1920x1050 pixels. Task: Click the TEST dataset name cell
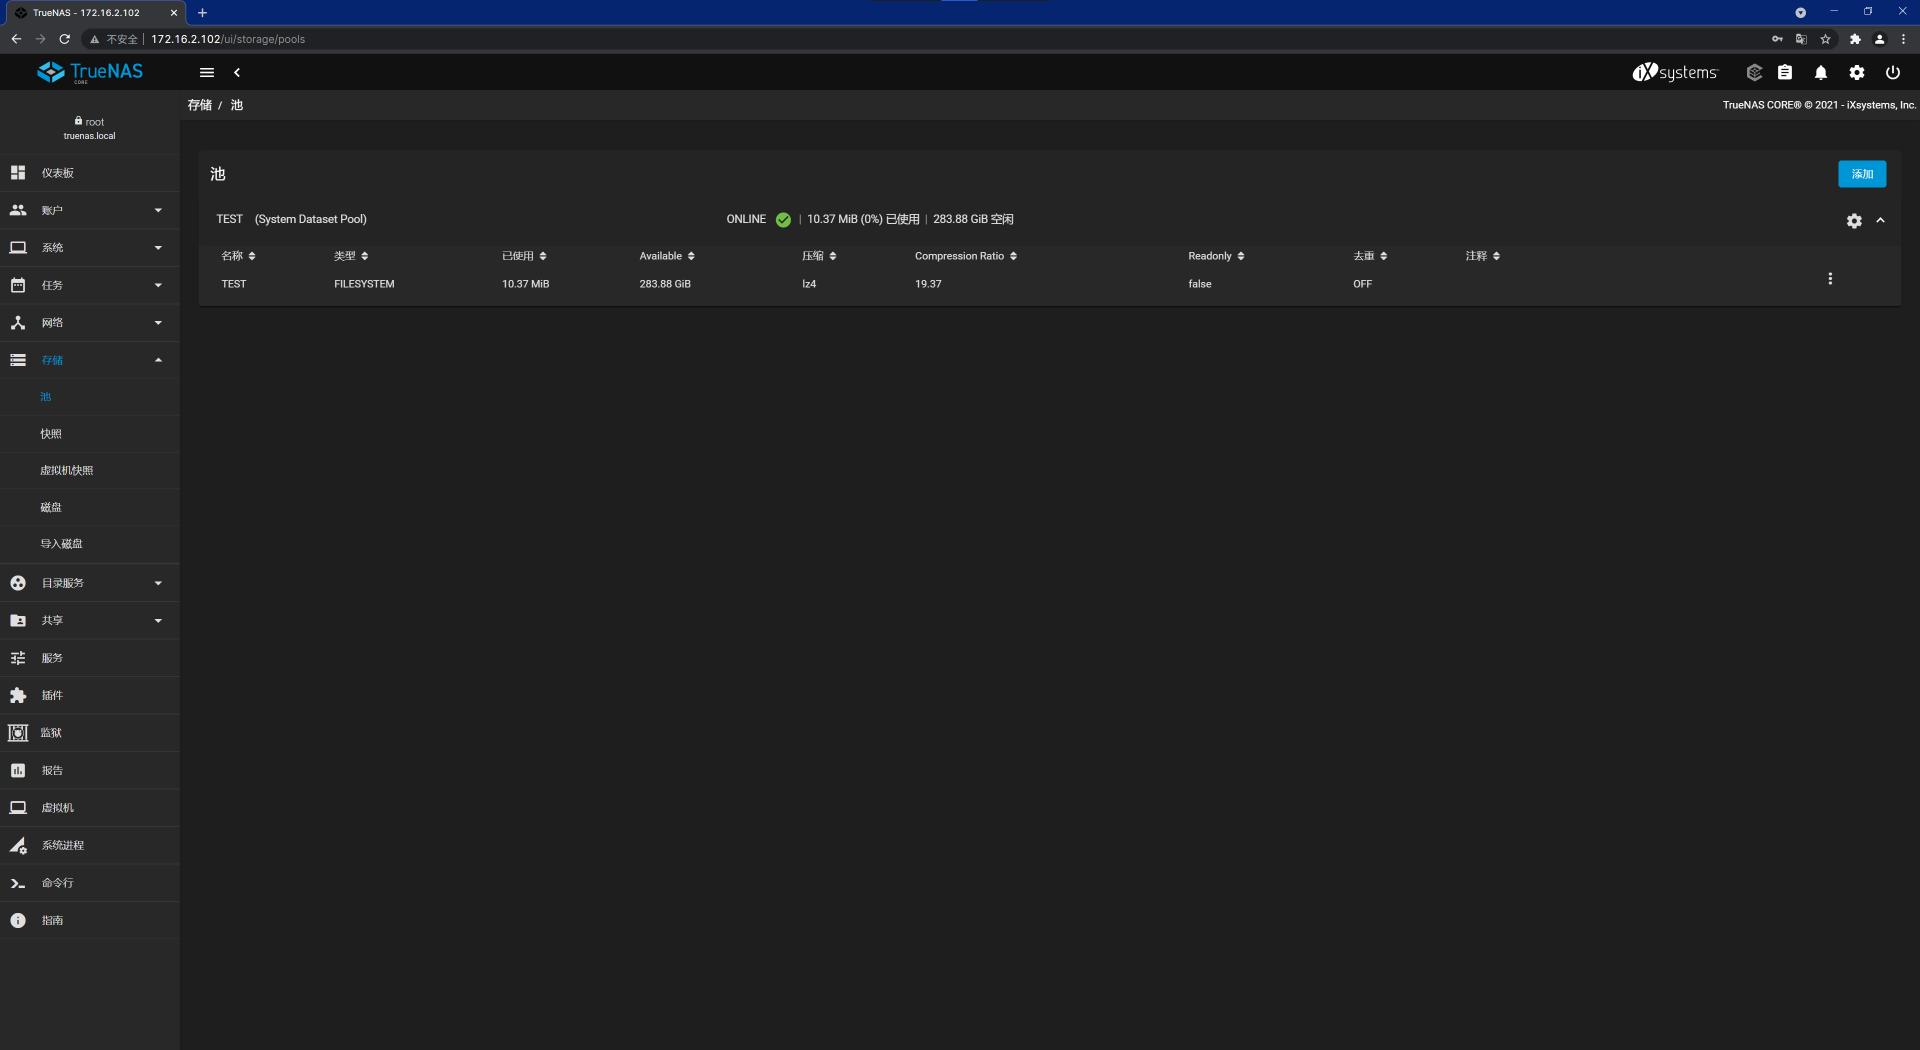pos(234,284)
